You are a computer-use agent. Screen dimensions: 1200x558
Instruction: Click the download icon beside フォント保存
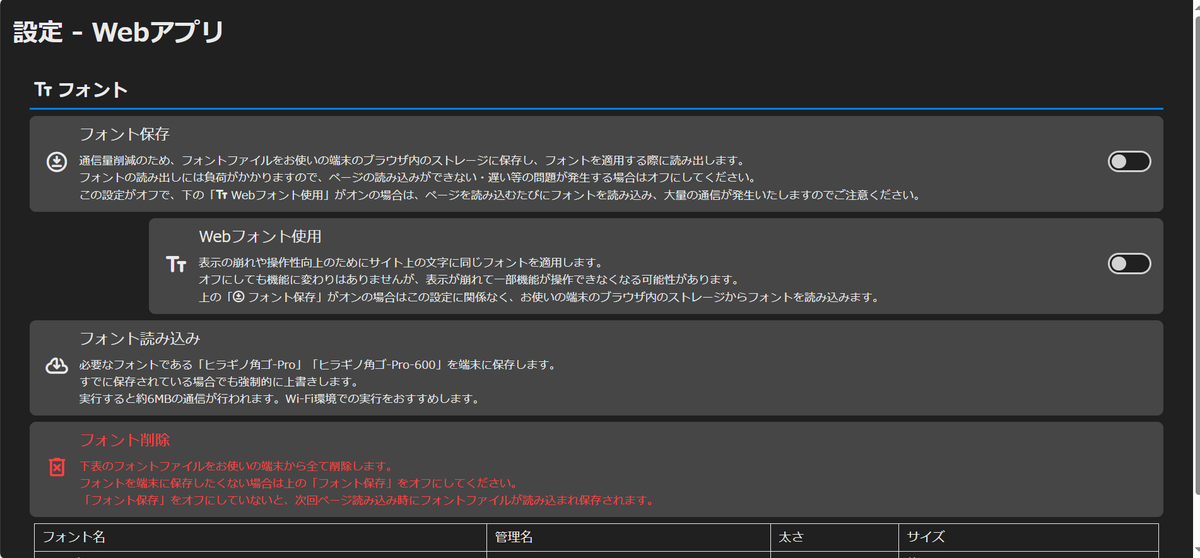click(x=57, y=162)
